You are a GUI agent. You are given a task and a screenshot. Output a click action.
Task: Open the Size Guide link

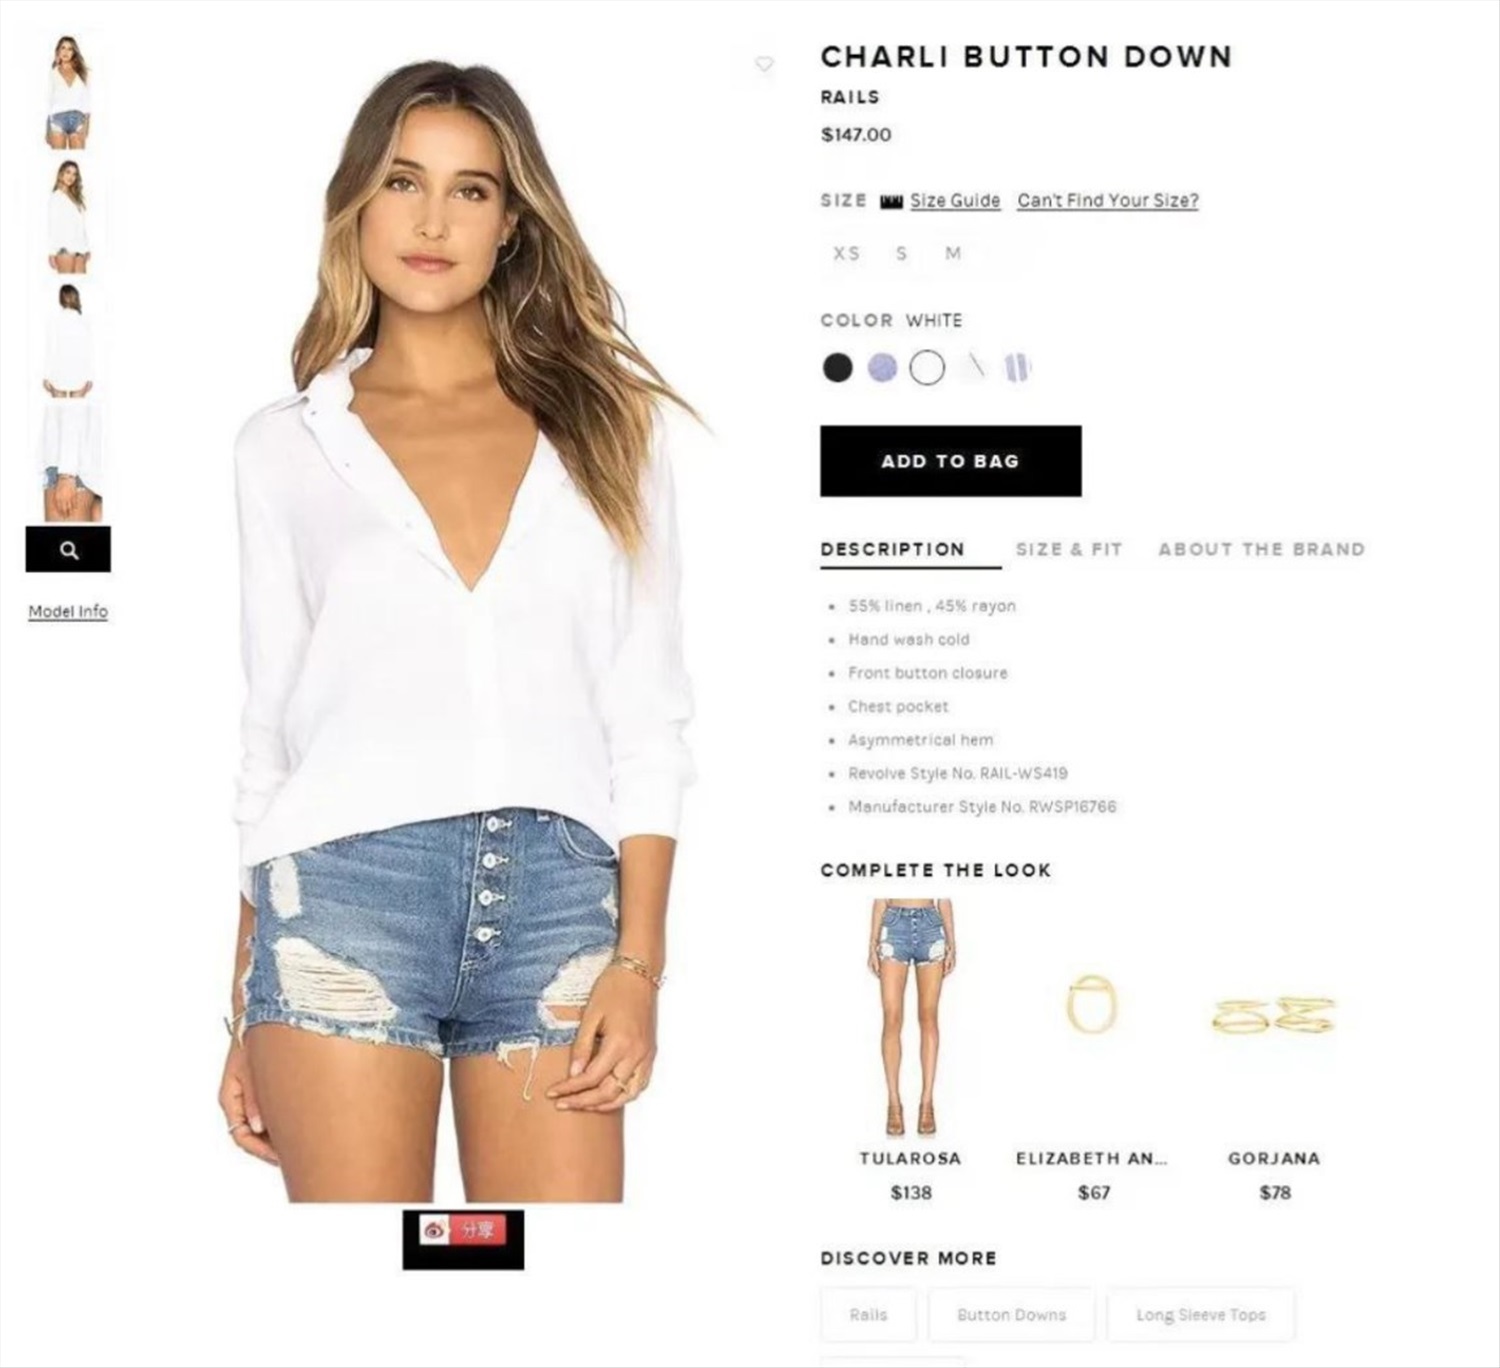[x=955, y=201]
